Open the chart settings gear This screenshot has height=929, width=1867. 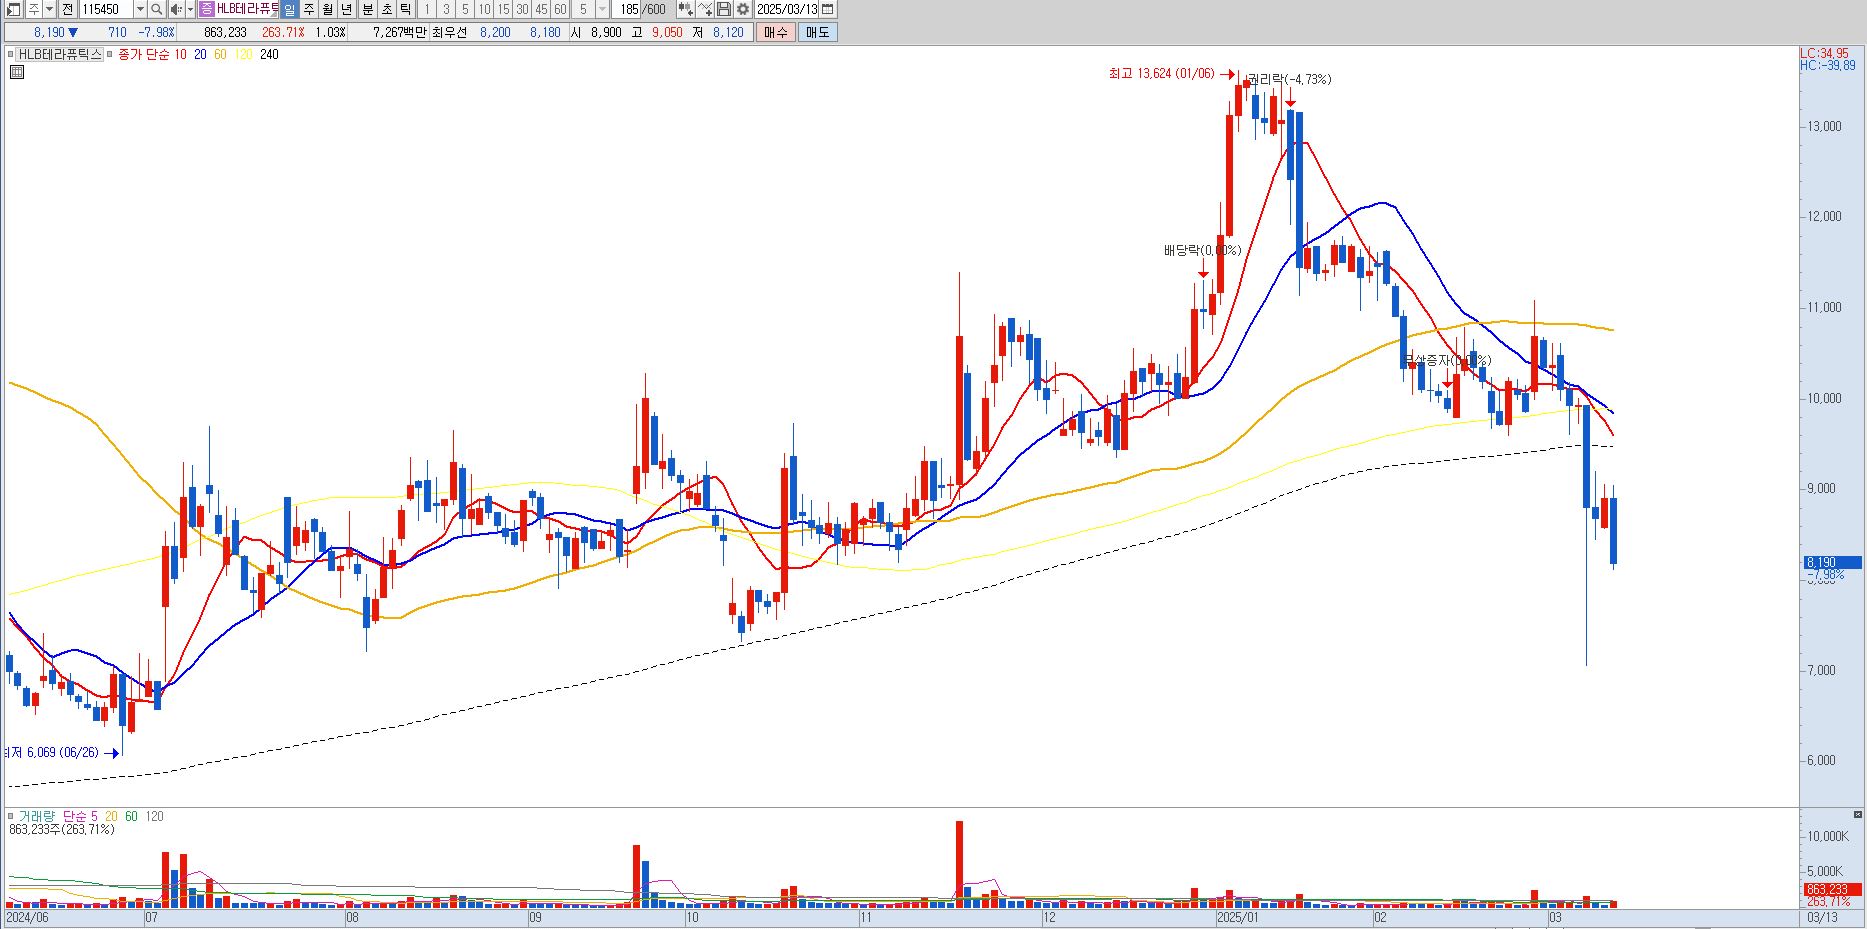coord(742,9)
